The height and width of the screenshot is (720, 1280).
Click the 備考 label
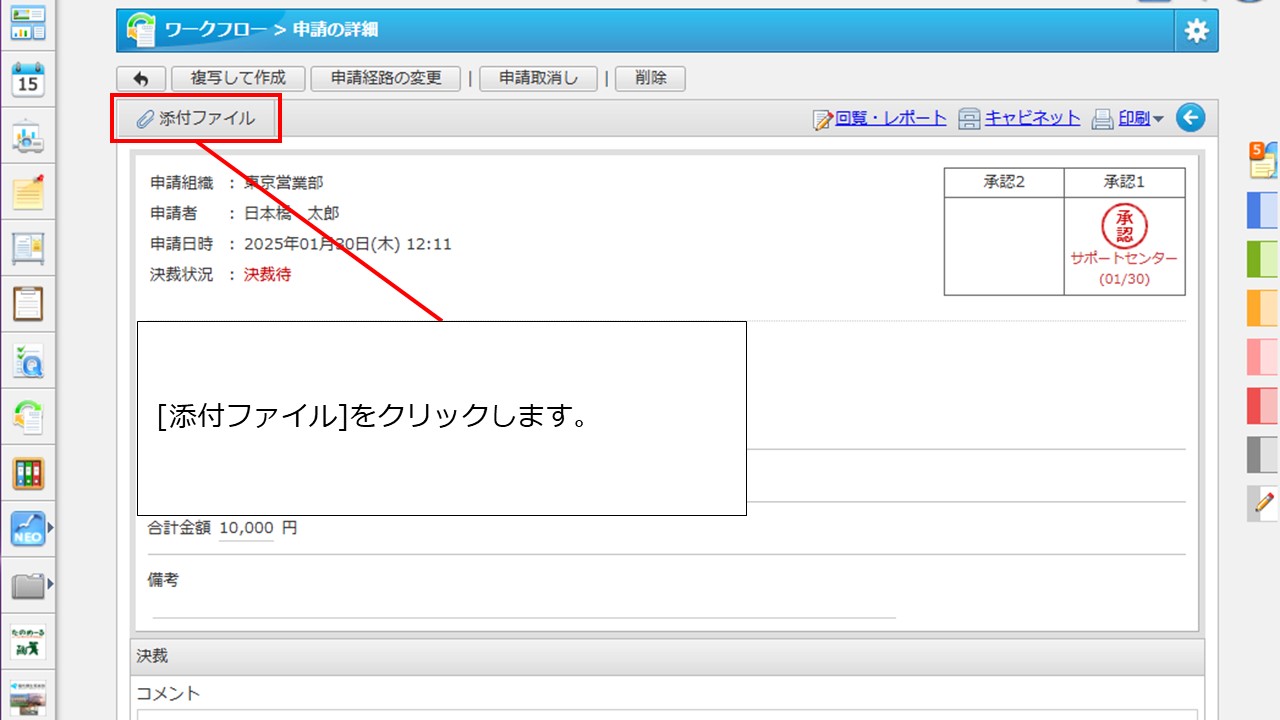click(x=163, y=580)
